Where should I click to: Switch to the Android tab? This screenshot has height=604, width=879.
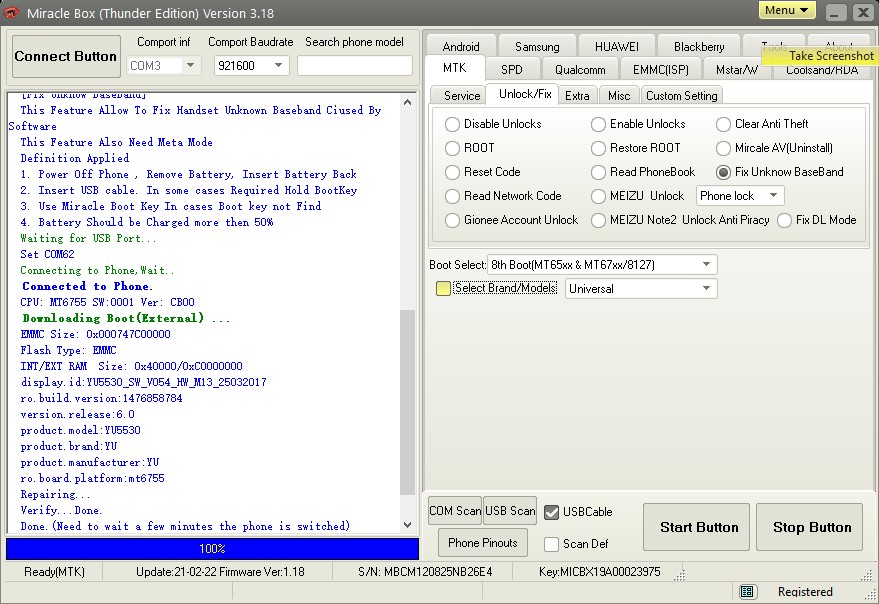tap(461, 47)
